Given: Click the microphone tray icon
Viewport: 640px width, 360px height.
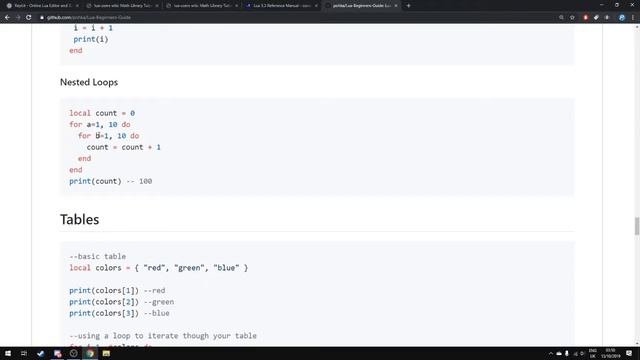Looking at the screenshot, I should point(567,353).
